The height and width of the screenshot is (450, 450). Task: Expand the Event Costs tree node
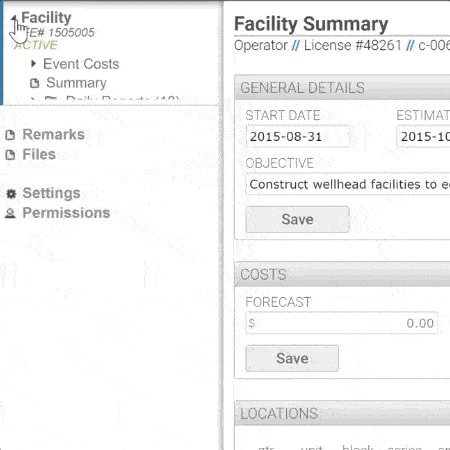point(33,63)
